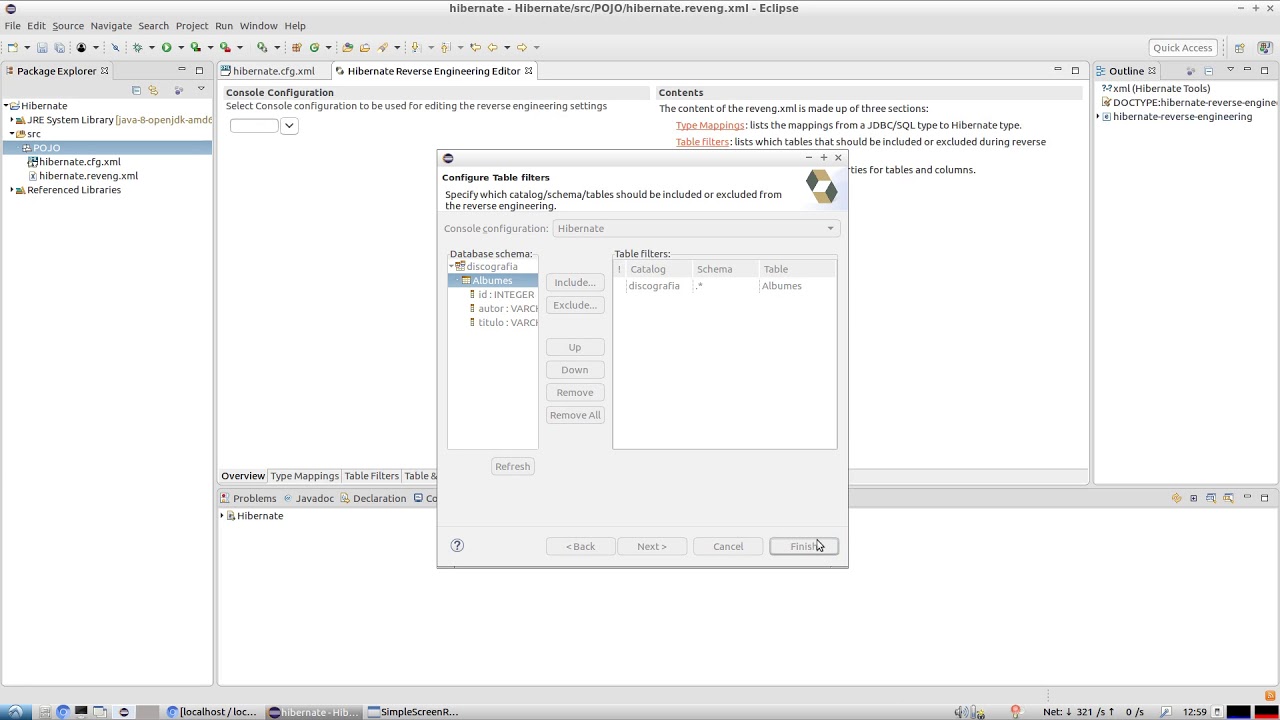Select 'id : INTEGER' column in schema tree
The height and width of the screenshot is (720, 1280).
(x=506, y=295)
